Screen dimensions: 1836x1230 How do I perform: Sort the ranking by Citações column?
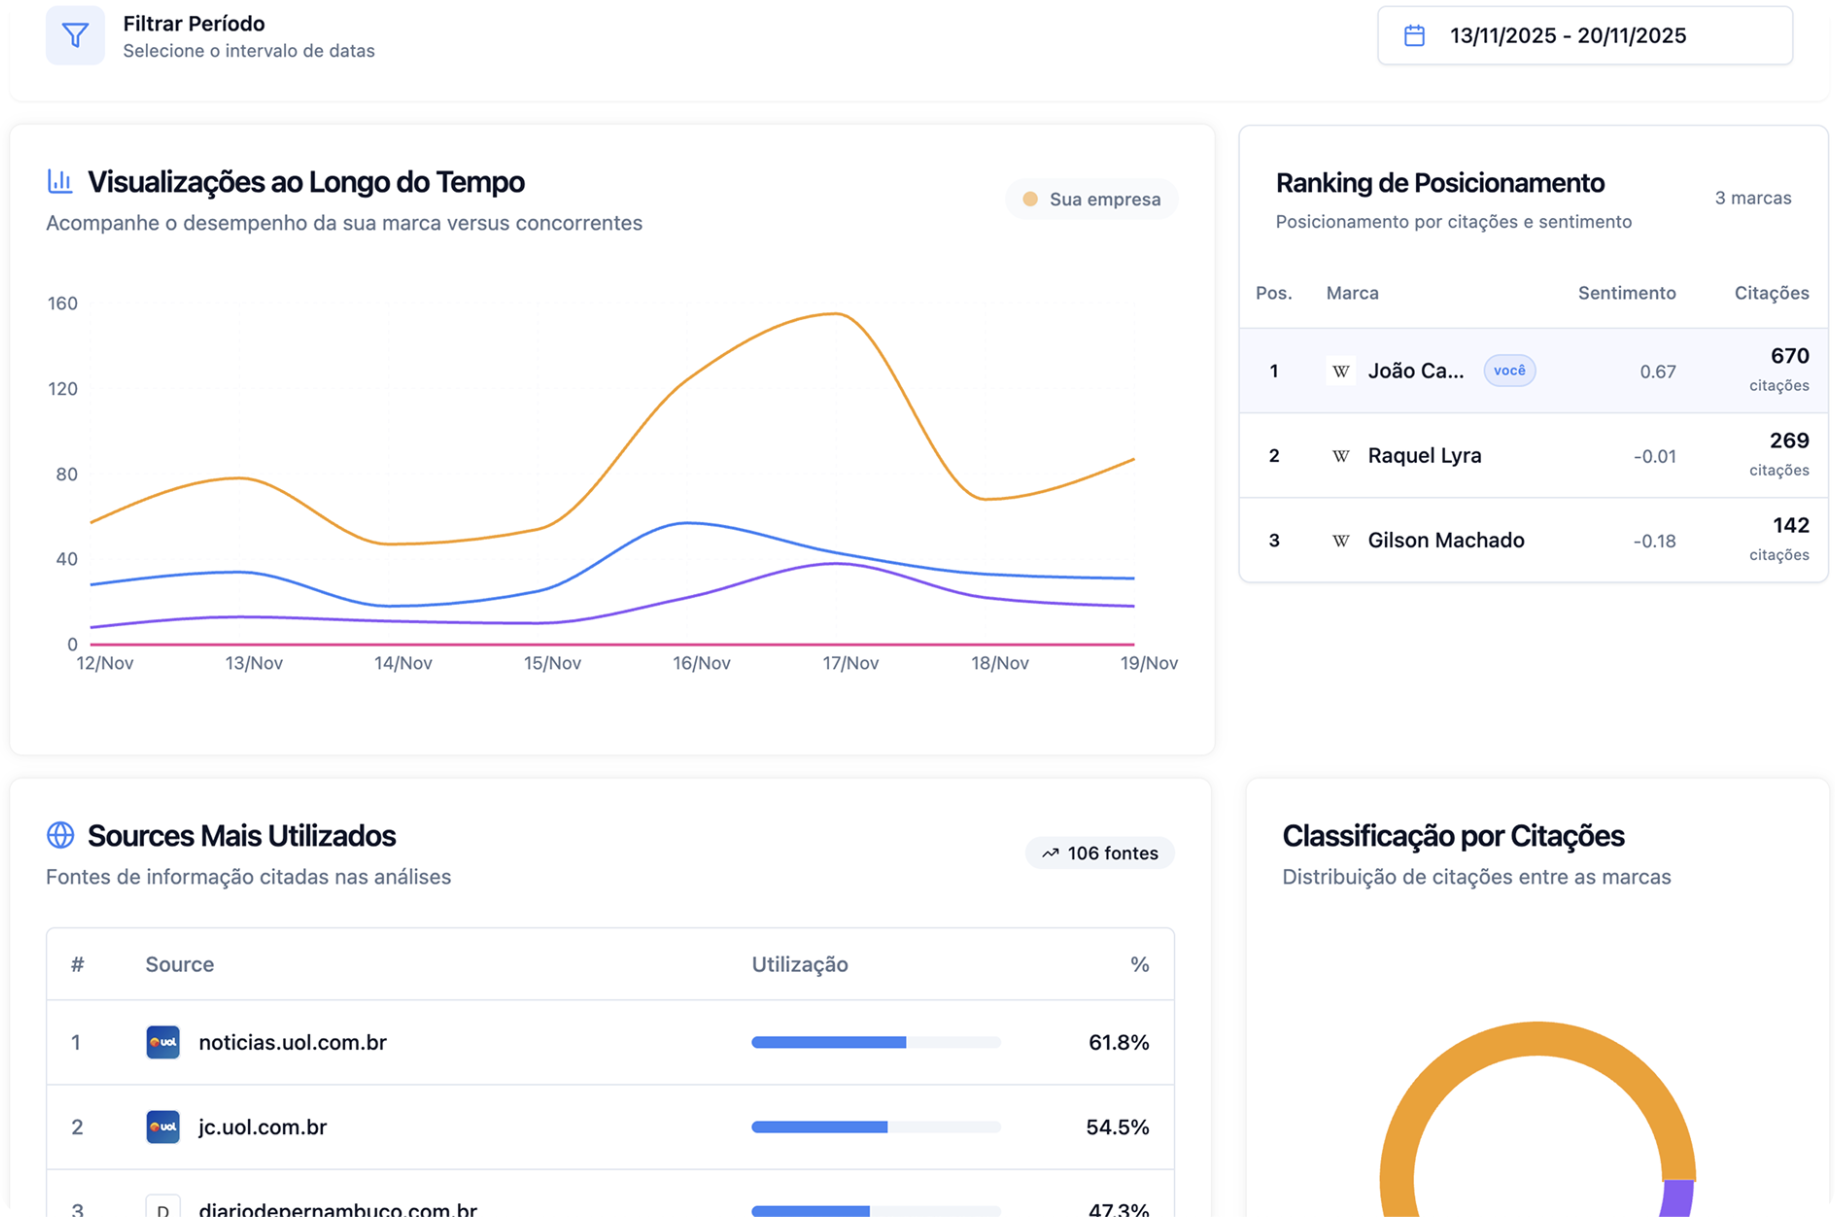(x=1771, y=292)
